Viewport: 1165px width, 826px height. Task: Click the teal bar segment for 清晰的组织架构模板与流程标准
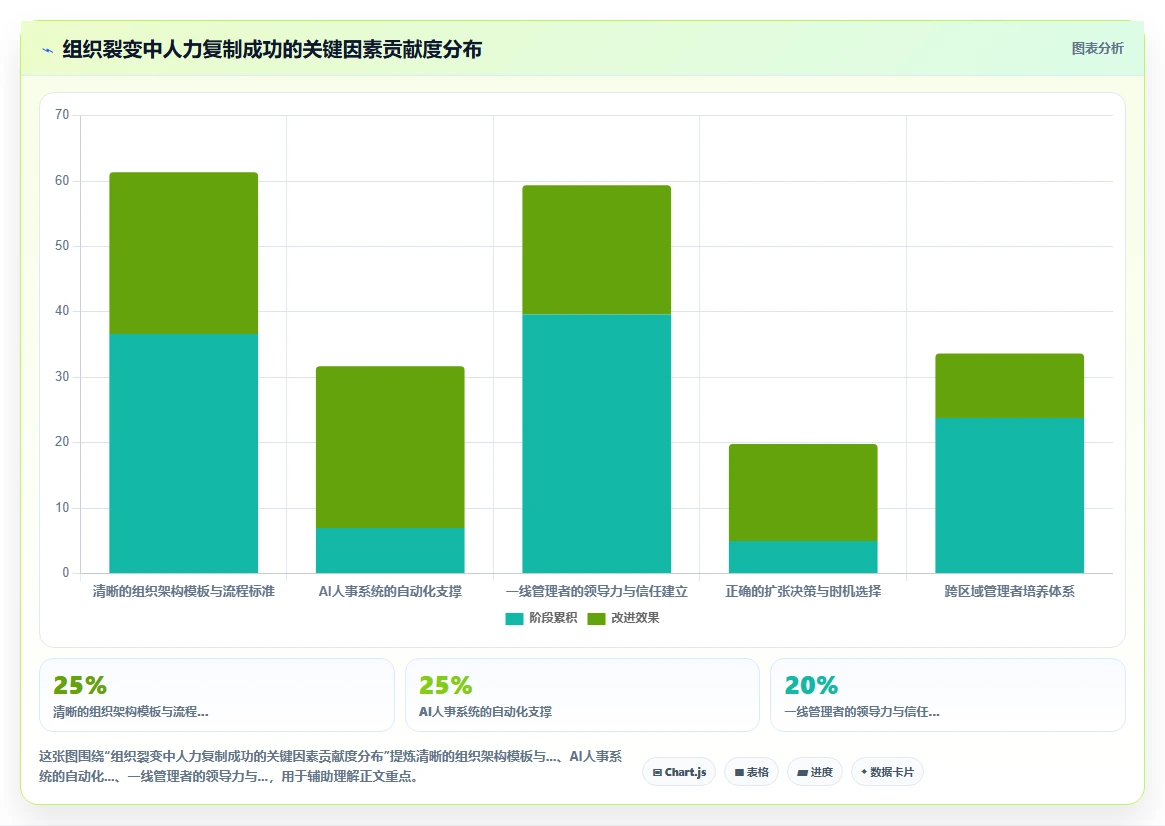(184, 453)
